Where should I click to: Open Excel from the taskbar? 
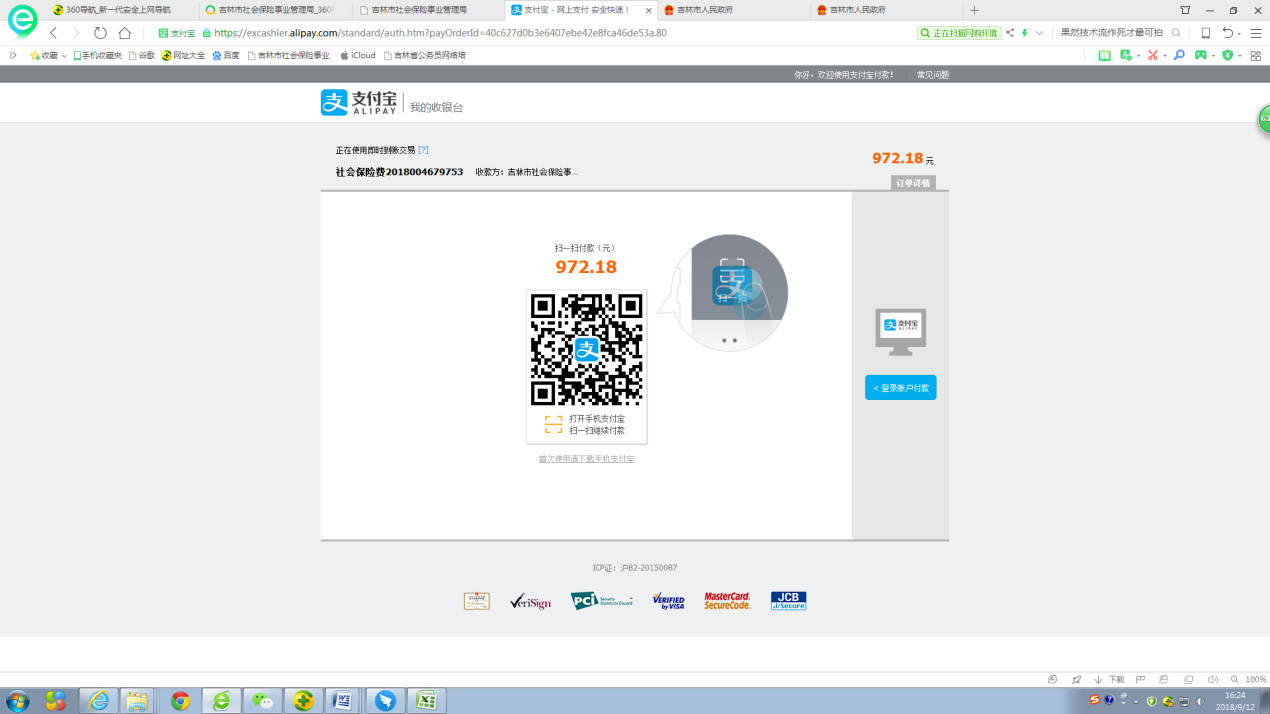(x=426, y=701)
